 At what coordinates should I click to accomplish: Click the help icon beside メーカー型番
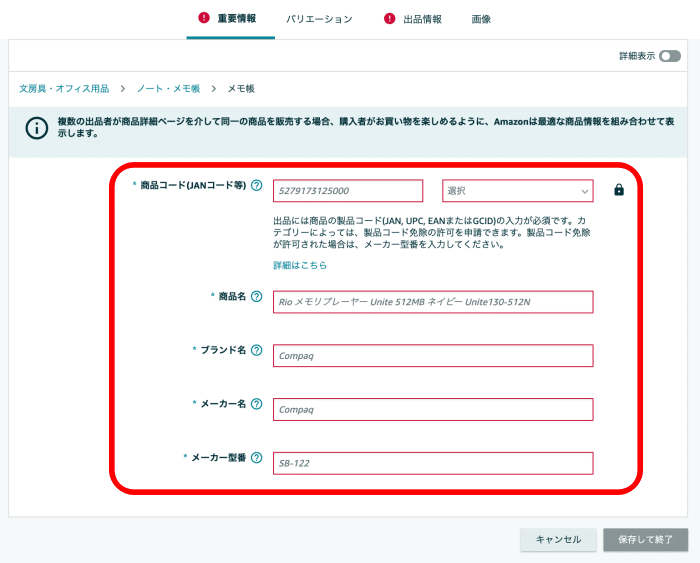pyautogui.click(x=257, y=458)
